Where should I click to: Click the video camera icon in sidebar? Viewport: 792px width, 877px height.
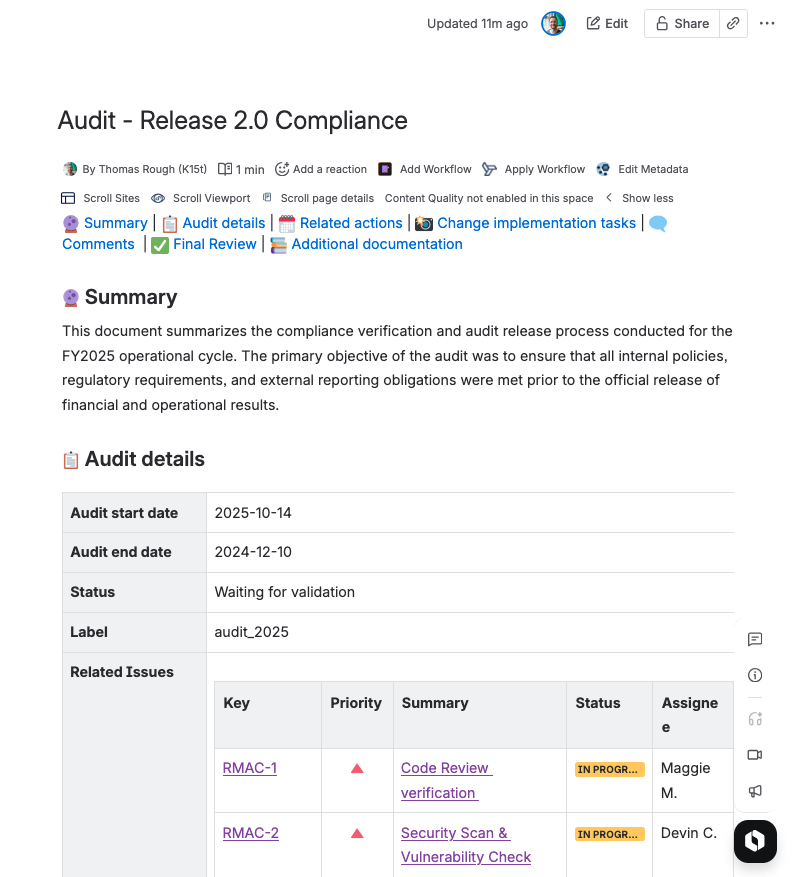[x=755, y=754]
